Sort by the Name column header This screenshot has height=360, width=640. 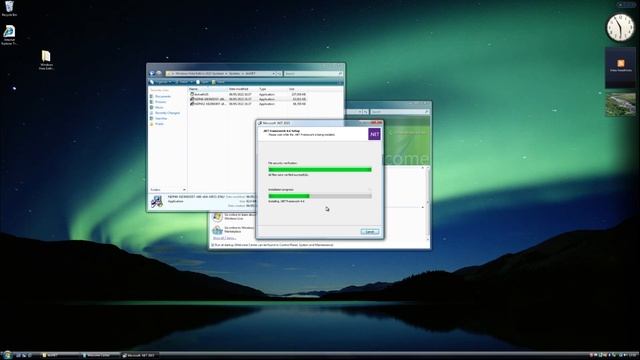(208, 89)
